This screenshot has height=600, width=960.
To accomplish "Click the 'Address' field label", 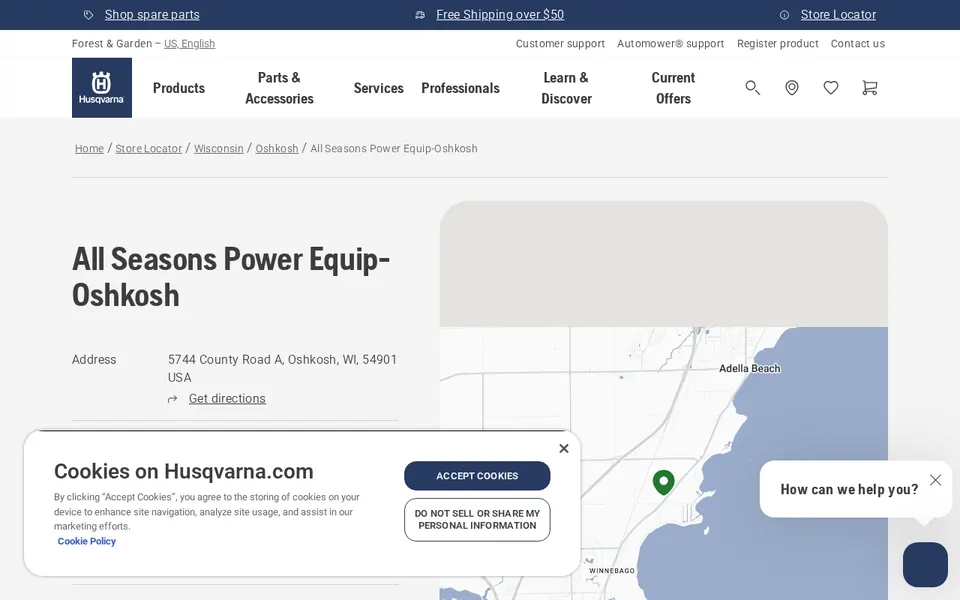I will click(x=94, y=359).
